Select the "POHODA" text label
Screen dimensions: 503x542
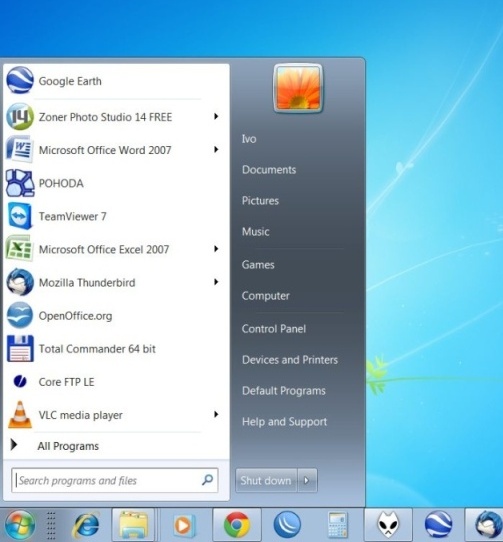(61, 184)
